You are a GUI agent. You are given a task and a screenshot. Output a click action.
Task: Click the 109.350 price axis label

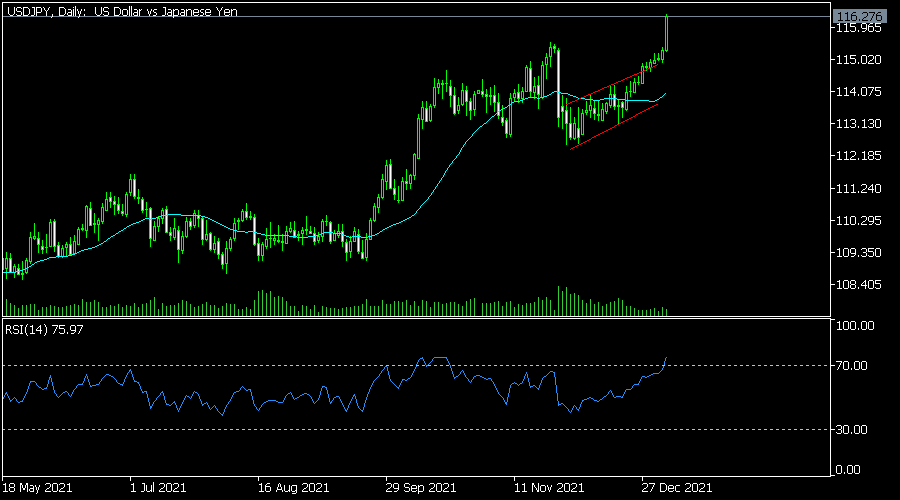[x=859, y=253]
